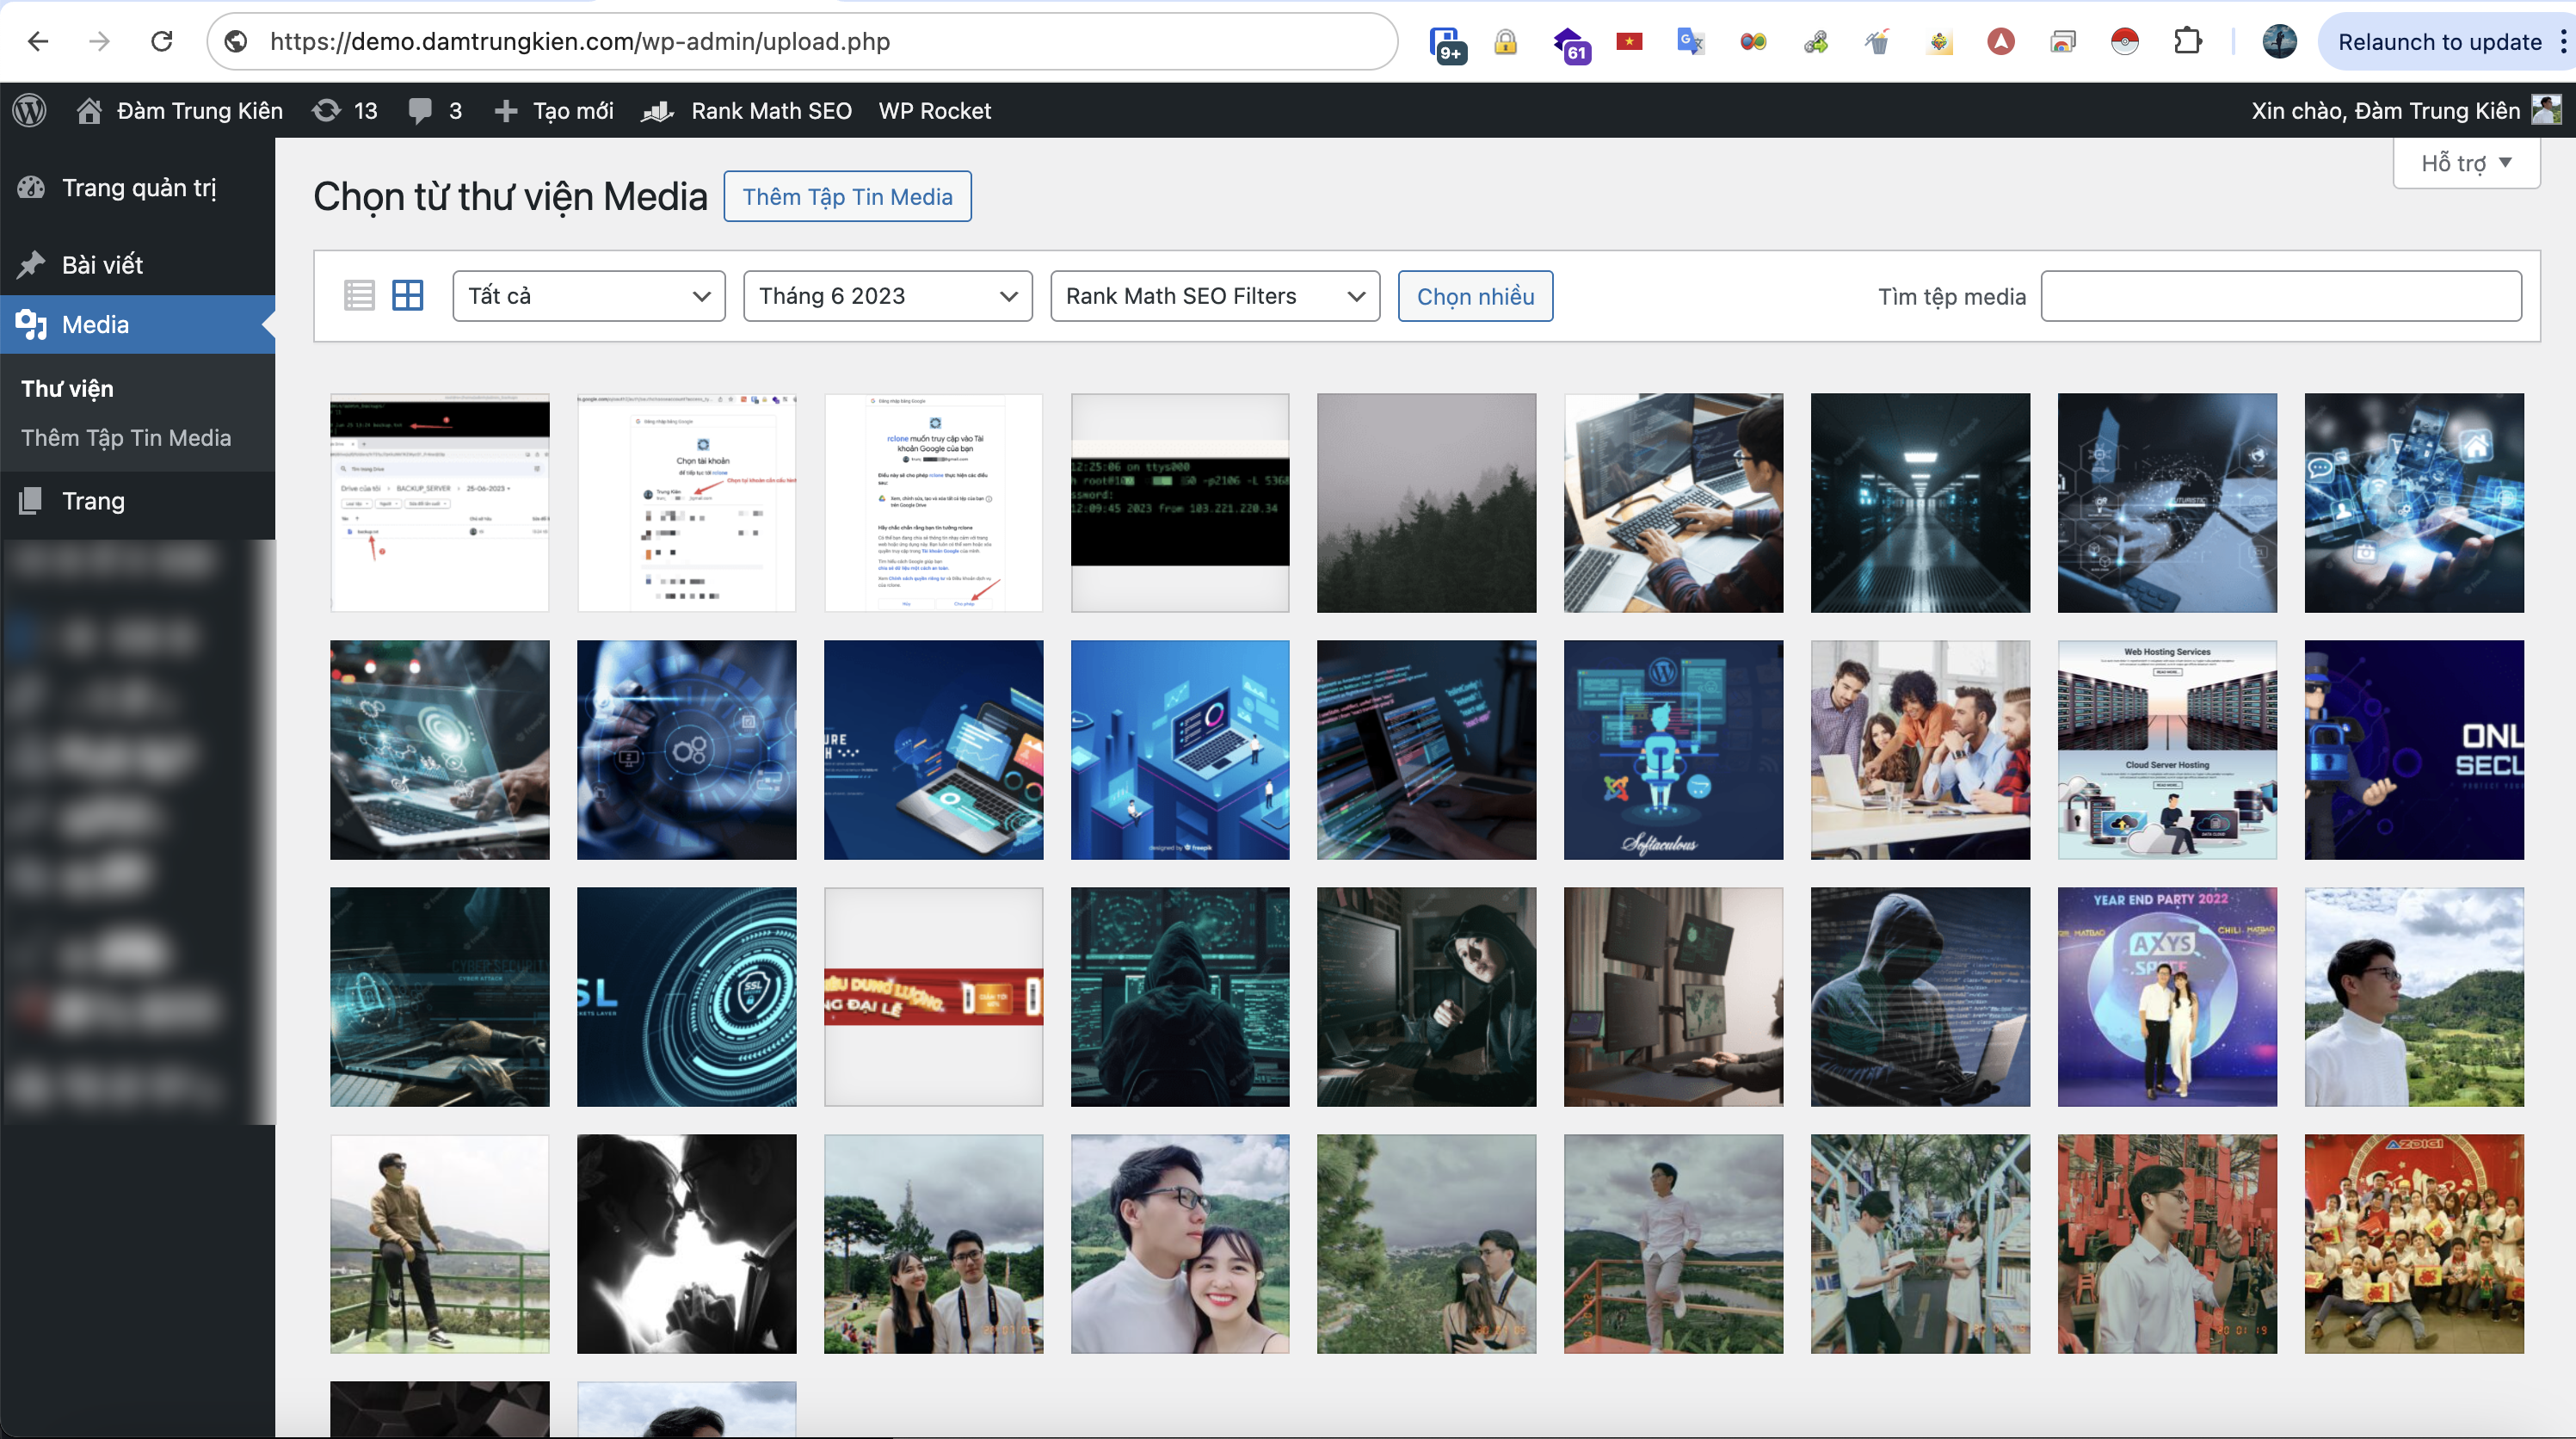This screenshot has width=2576, height=1439.
Task: Select the team around laptop office thumbnail
Action: click(1920, 749)
